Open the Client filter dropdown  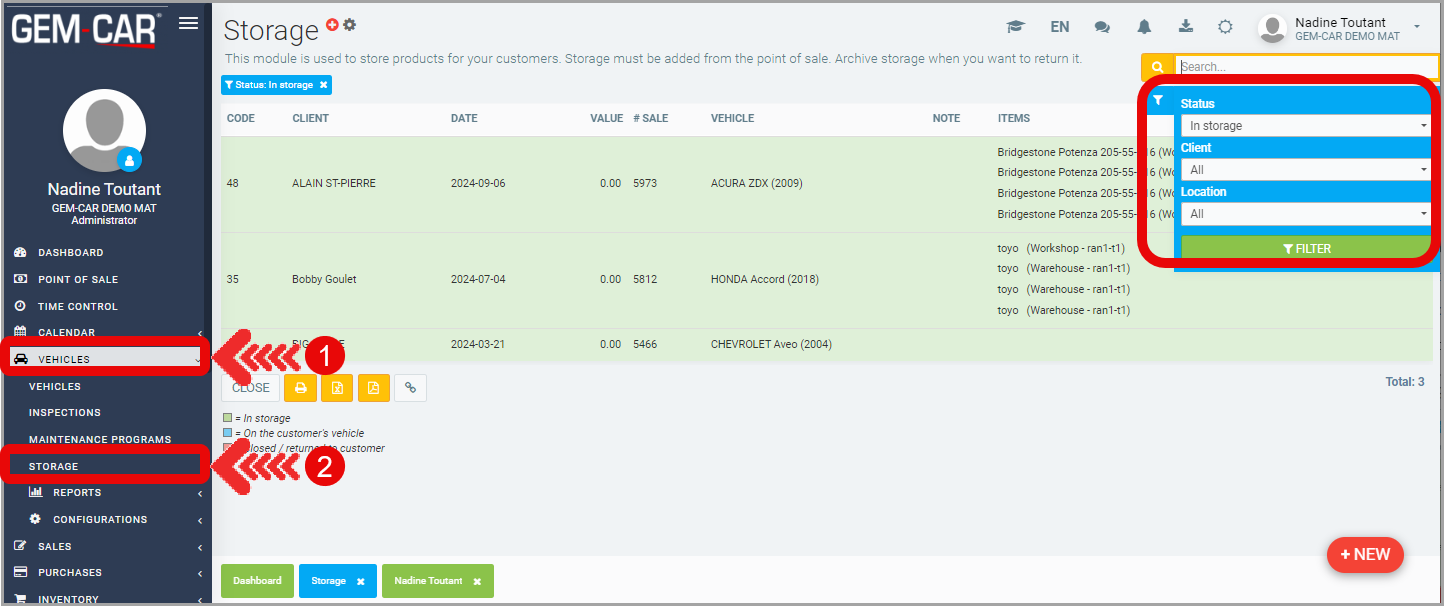[x=1305, y=170]
